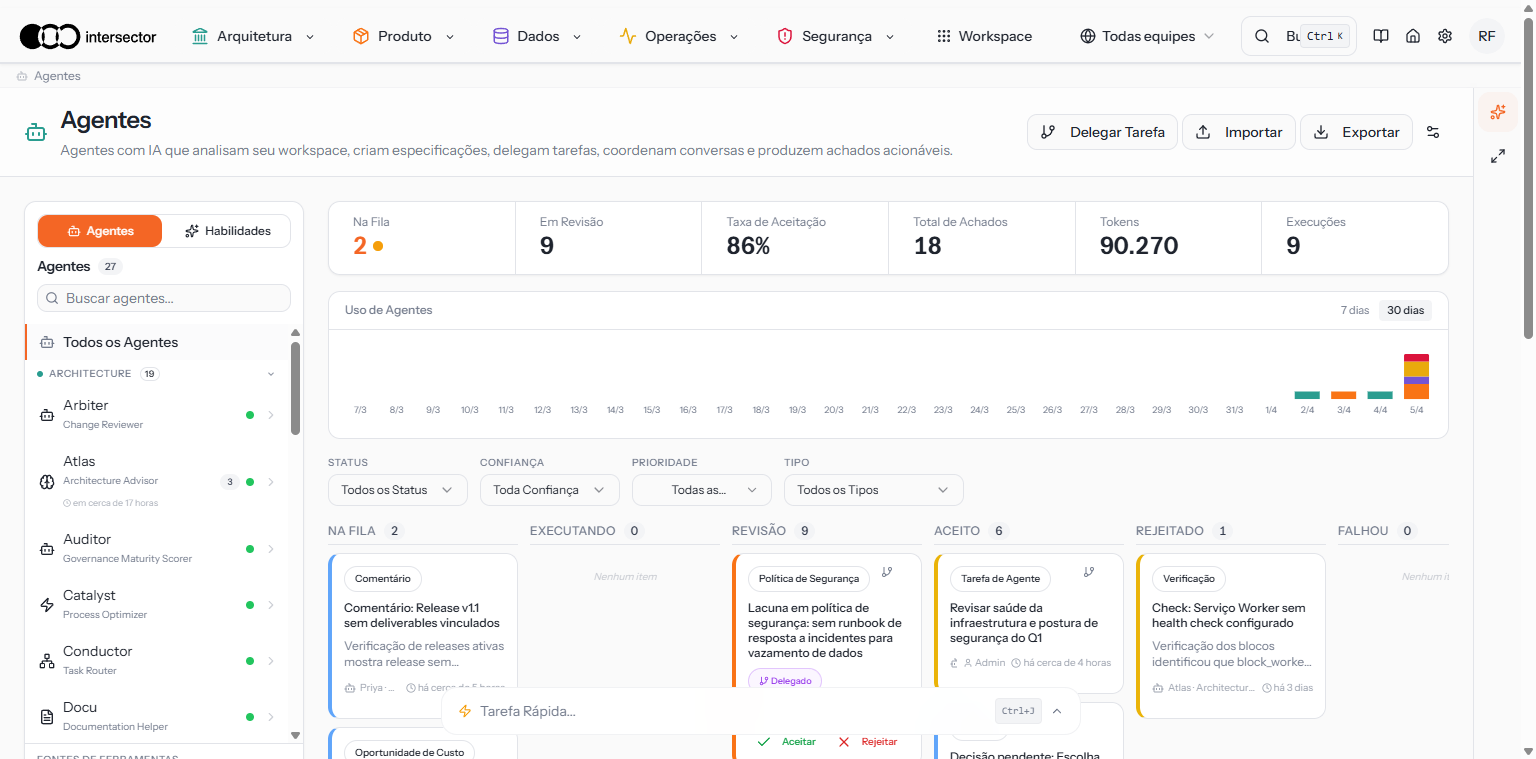
Task: Click the lightning icon in Tarefa Rápida bar
Action: [x=464, y=711]
